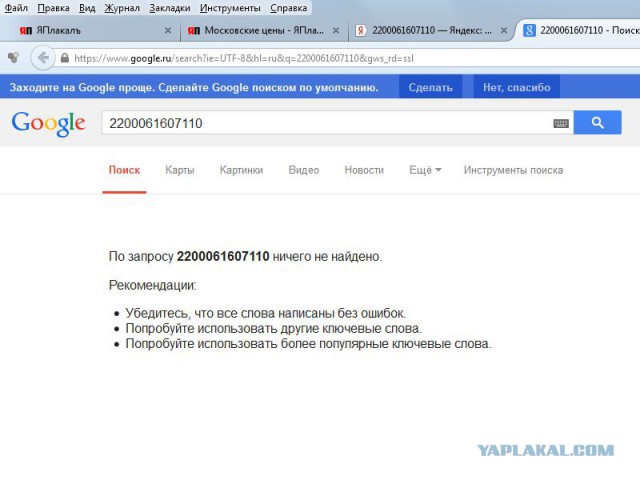Switch to Картинки search category
Image resolution: width=640 pixels, height=480 pixels.
click(241, 170)
